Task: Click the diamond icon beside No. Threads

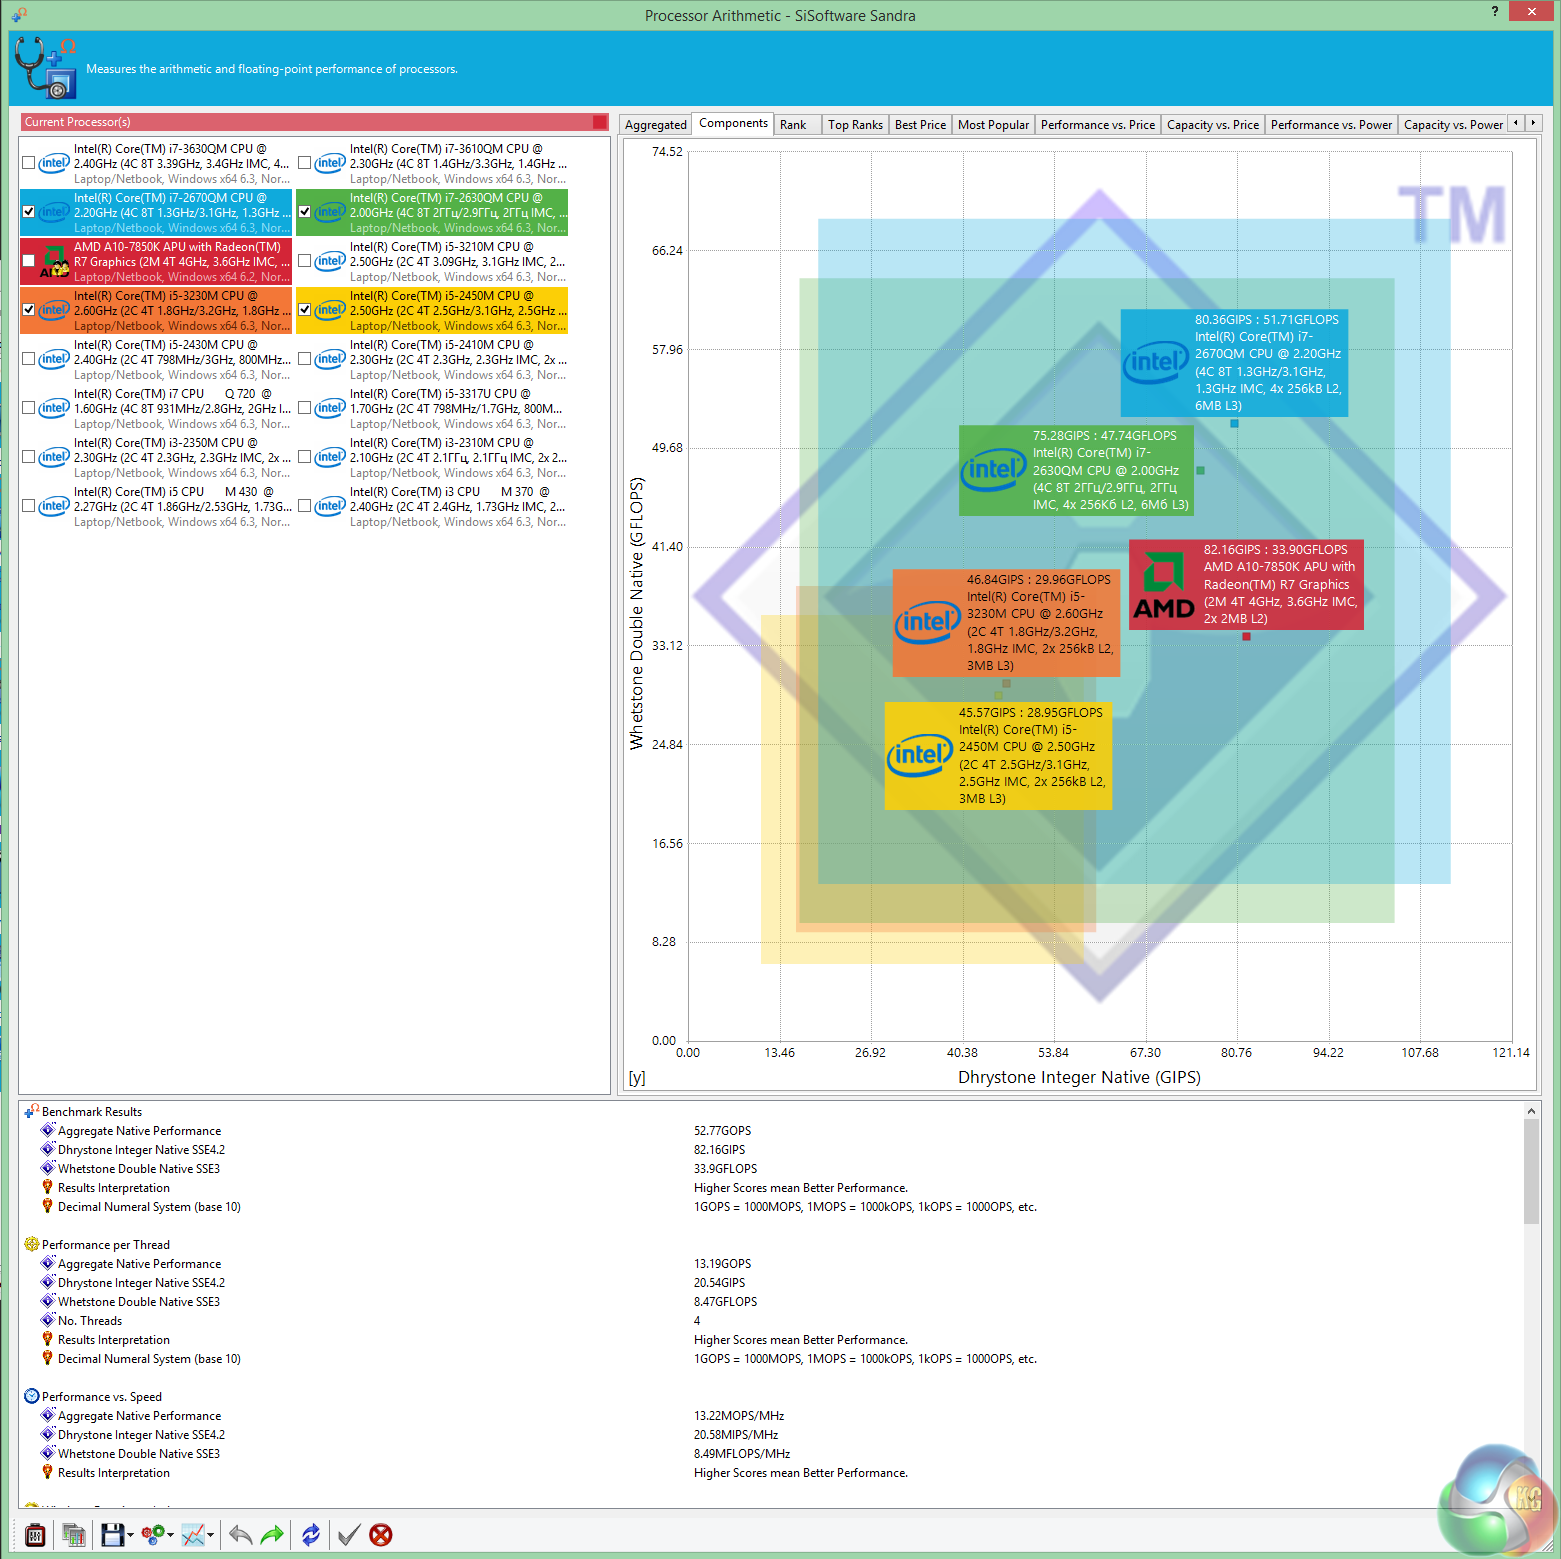Action: [47, 1320]
